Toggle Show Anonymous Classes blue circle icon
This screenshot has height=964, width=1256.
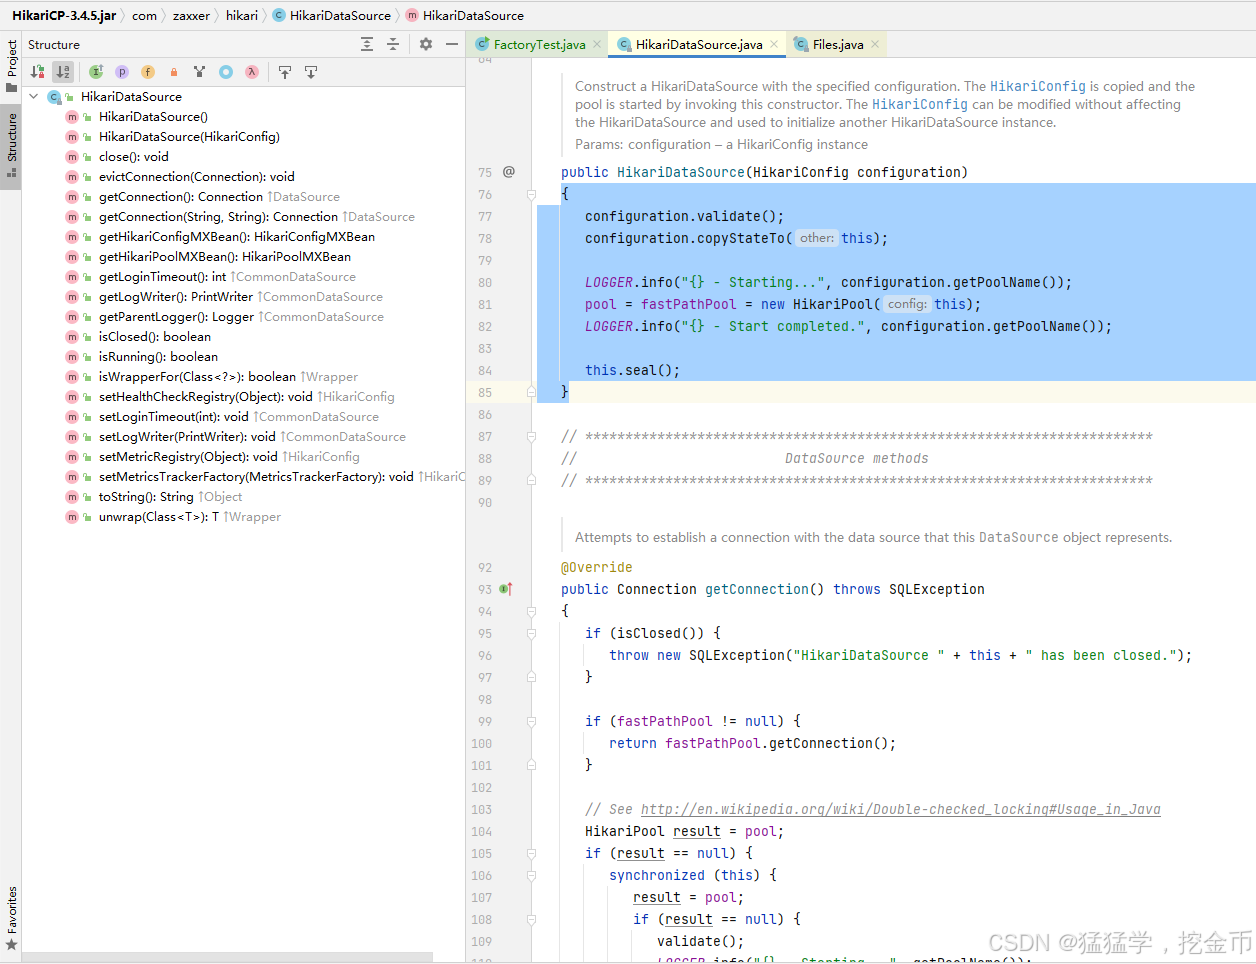[x=226, y=72]
